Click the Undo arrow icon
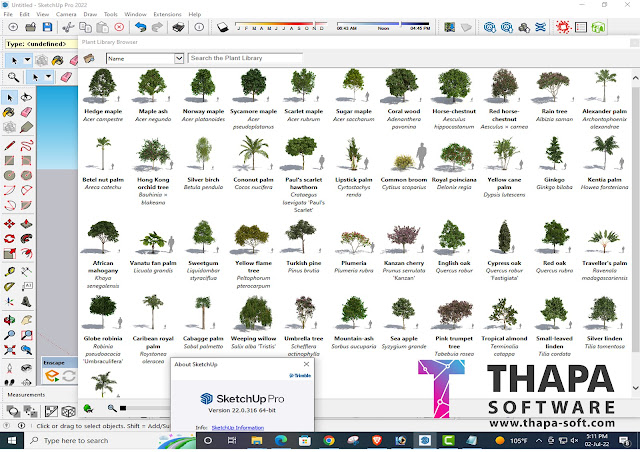Screen dimensions: 640x452 pyautogui.click(x=140, y=27)
